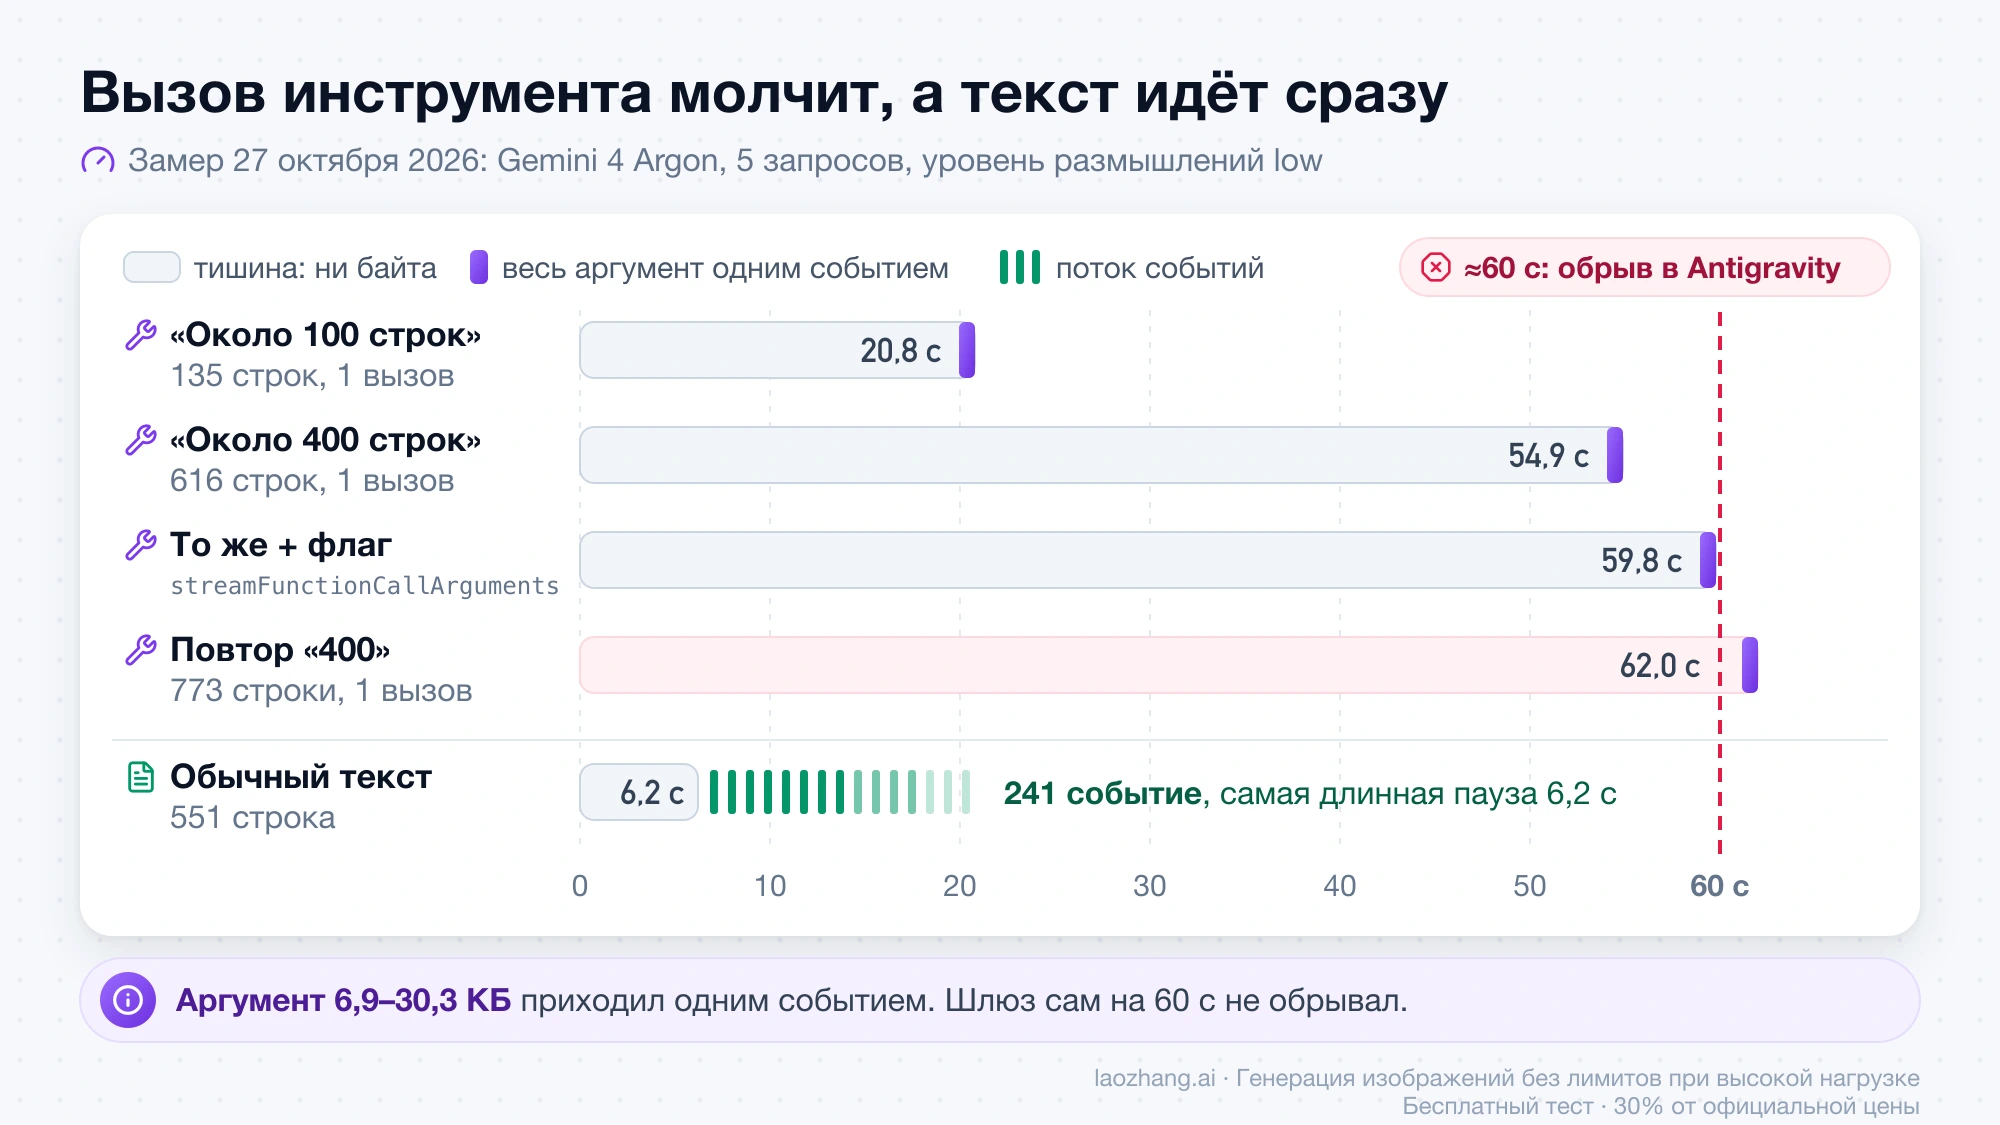Click the '241 событие' text
Viewport: 2000px width, 1125px height.
pyautogui.click(x=1102, y=793)
